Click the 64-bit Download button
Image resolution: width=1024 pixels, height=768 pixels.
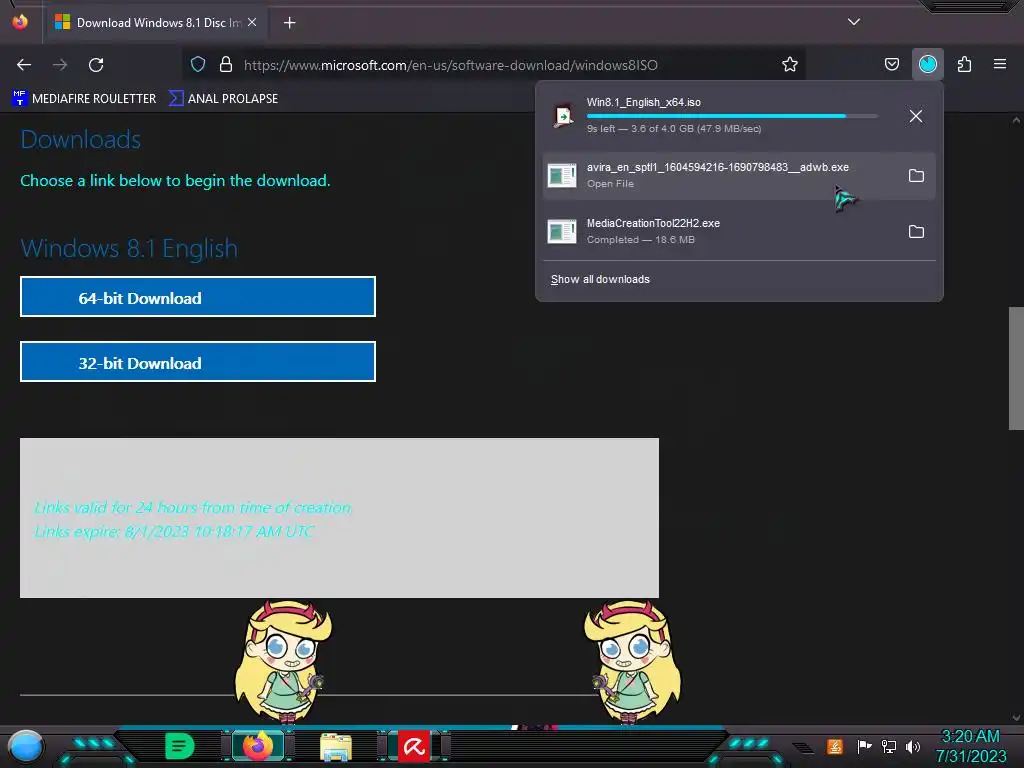click(198, 296)
